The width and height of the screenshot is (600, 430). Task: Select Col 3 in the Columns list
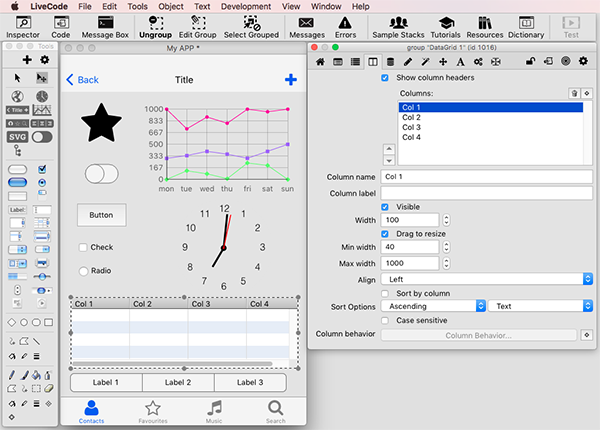(412, 128)
